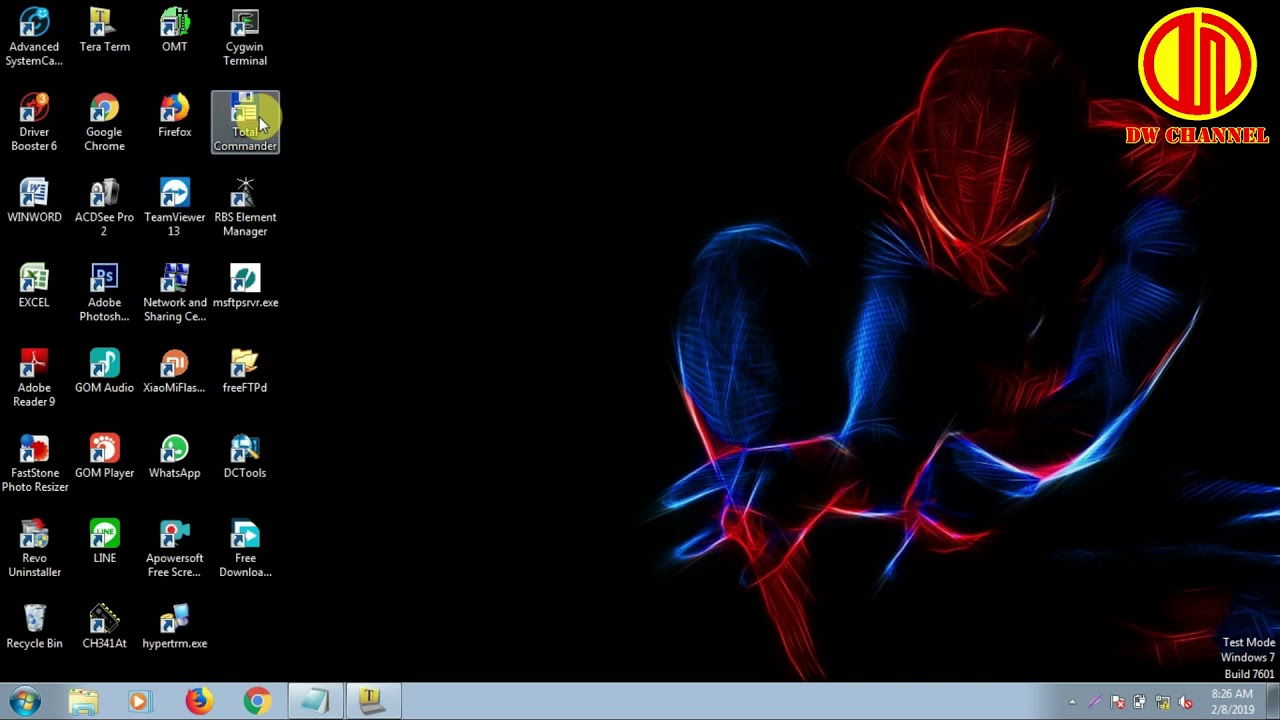Launch TeamViewer 13 shortcut
The height and width of the screenshot is (720, 1280).
[x=174, y=207]
